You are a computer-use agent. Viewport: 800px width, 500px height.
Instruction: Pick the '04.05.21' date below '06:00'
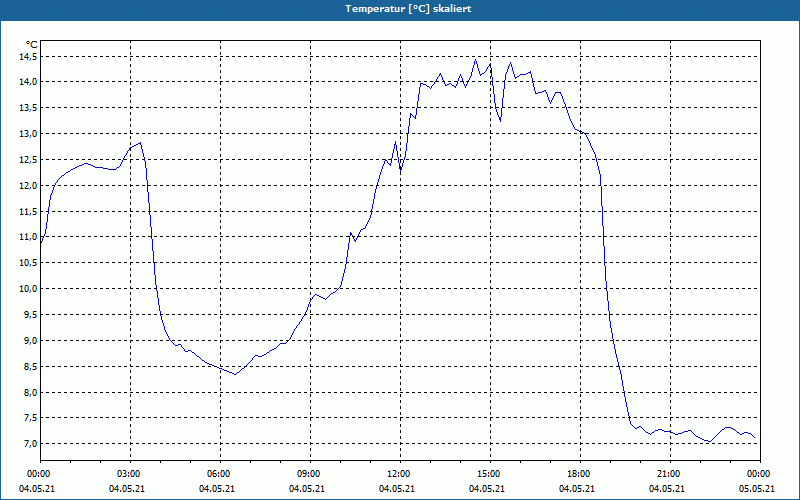(217, 489)
